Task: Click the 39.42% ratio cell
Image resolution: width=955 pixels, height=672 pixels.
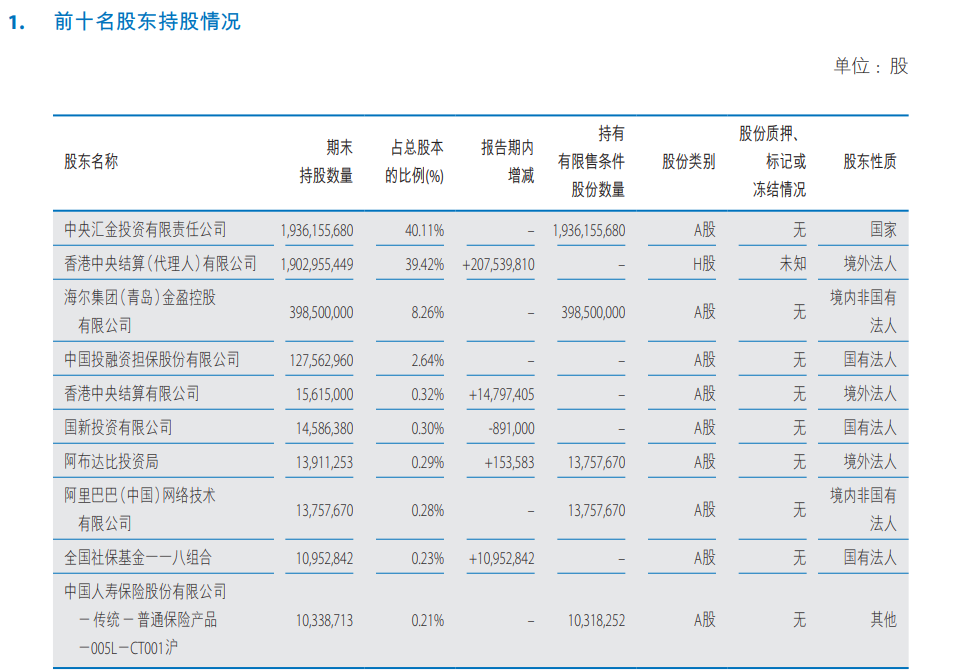Action: [425, 264]
